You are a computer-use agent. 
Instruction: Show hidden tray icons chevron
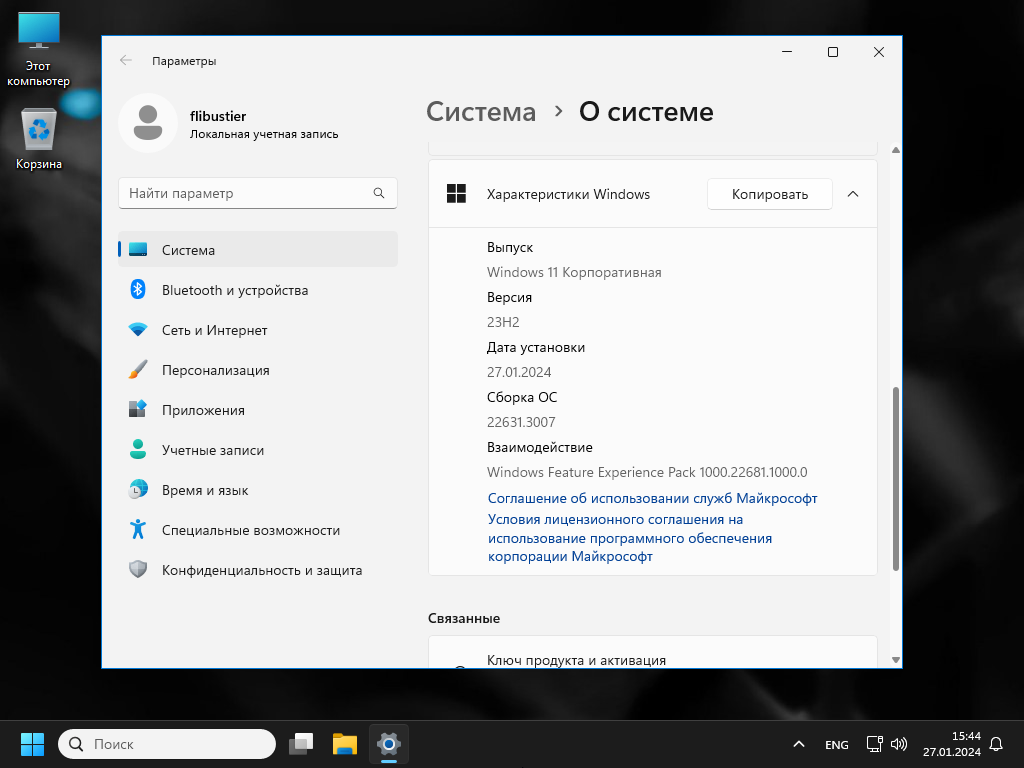coord(799,744)
